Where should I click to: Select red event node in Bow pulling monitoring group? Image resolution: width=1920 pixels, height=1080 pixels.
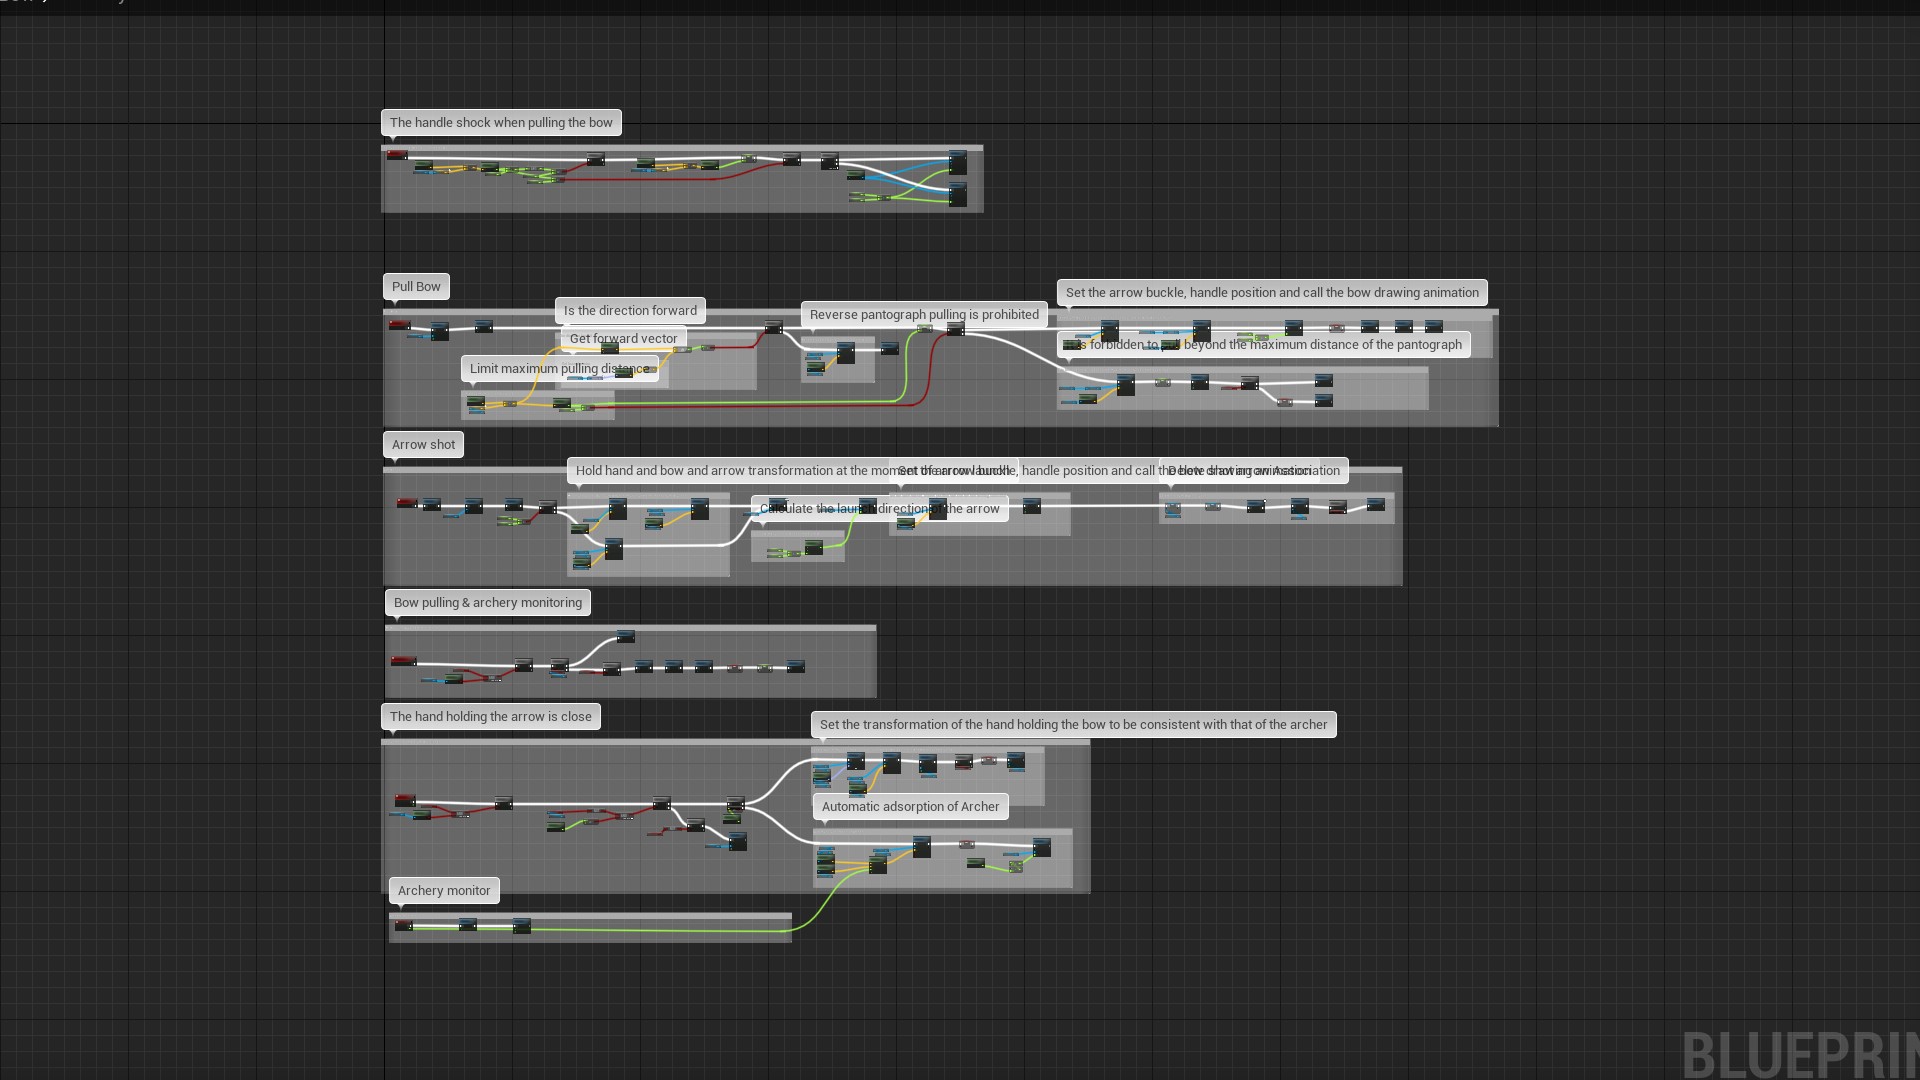(403, 661)
